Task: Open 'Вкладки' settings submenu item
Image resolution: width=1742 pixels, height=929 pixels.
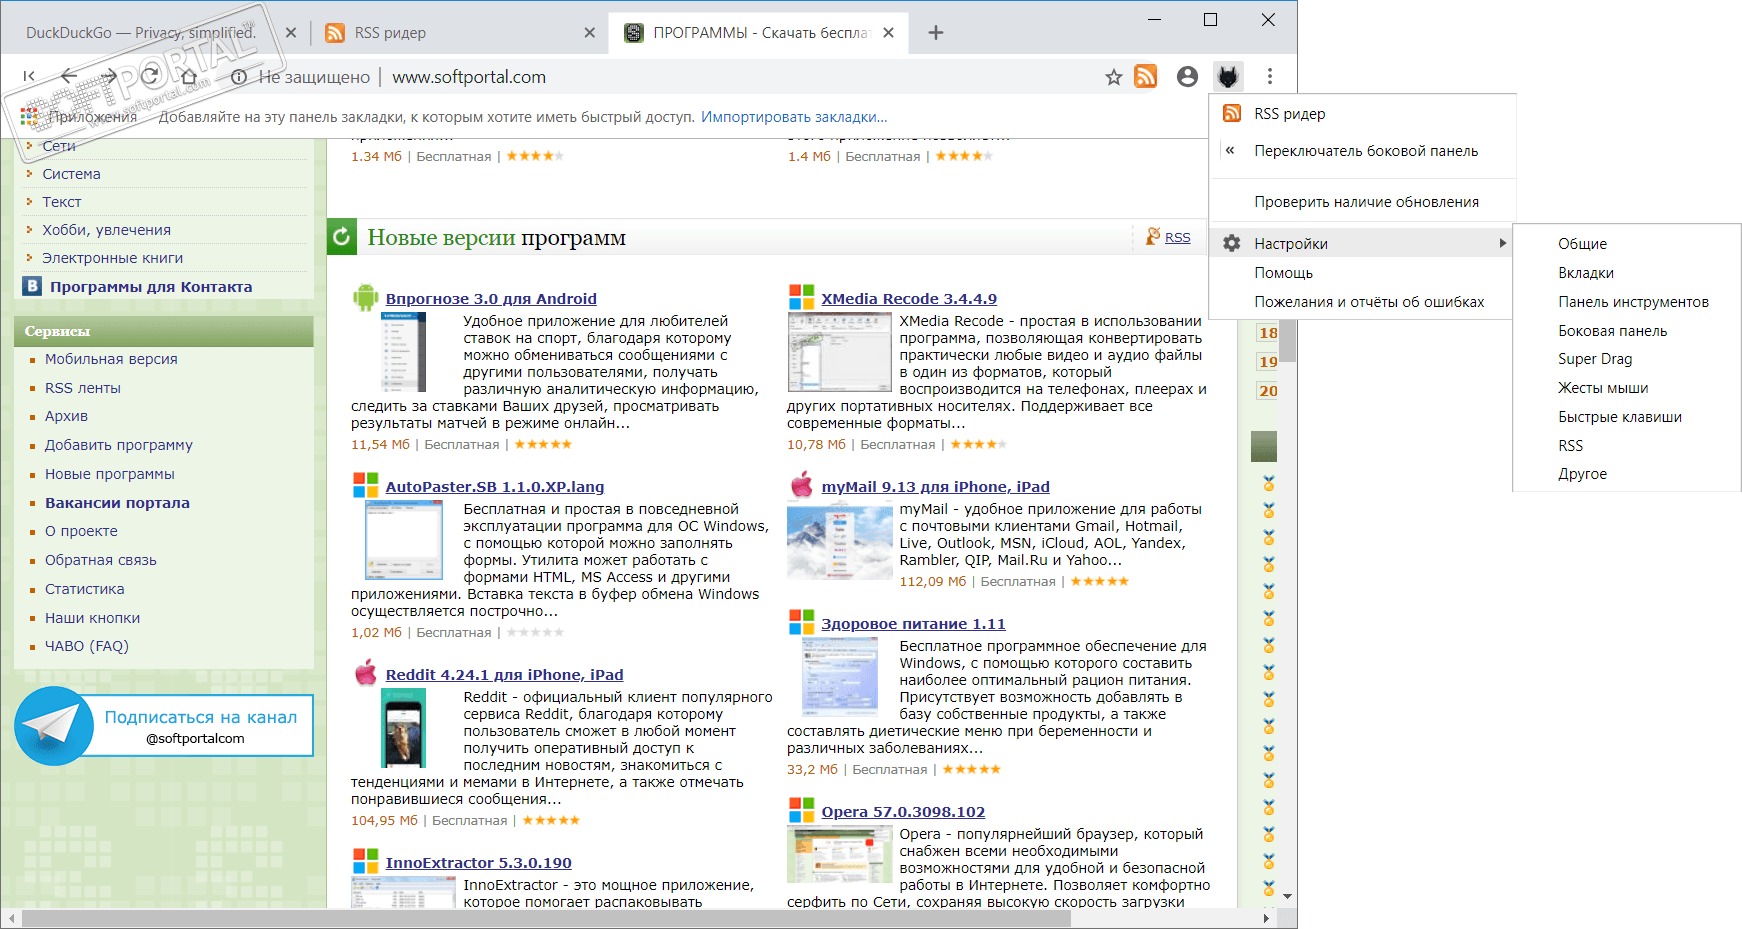Action: (1627, 273)
